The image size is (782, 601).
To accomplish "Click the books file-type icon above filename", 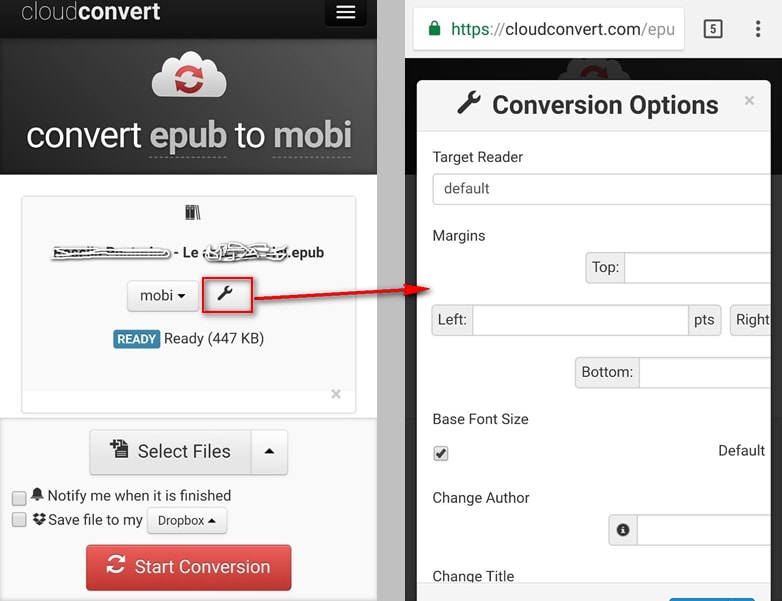I will (193, 212).
